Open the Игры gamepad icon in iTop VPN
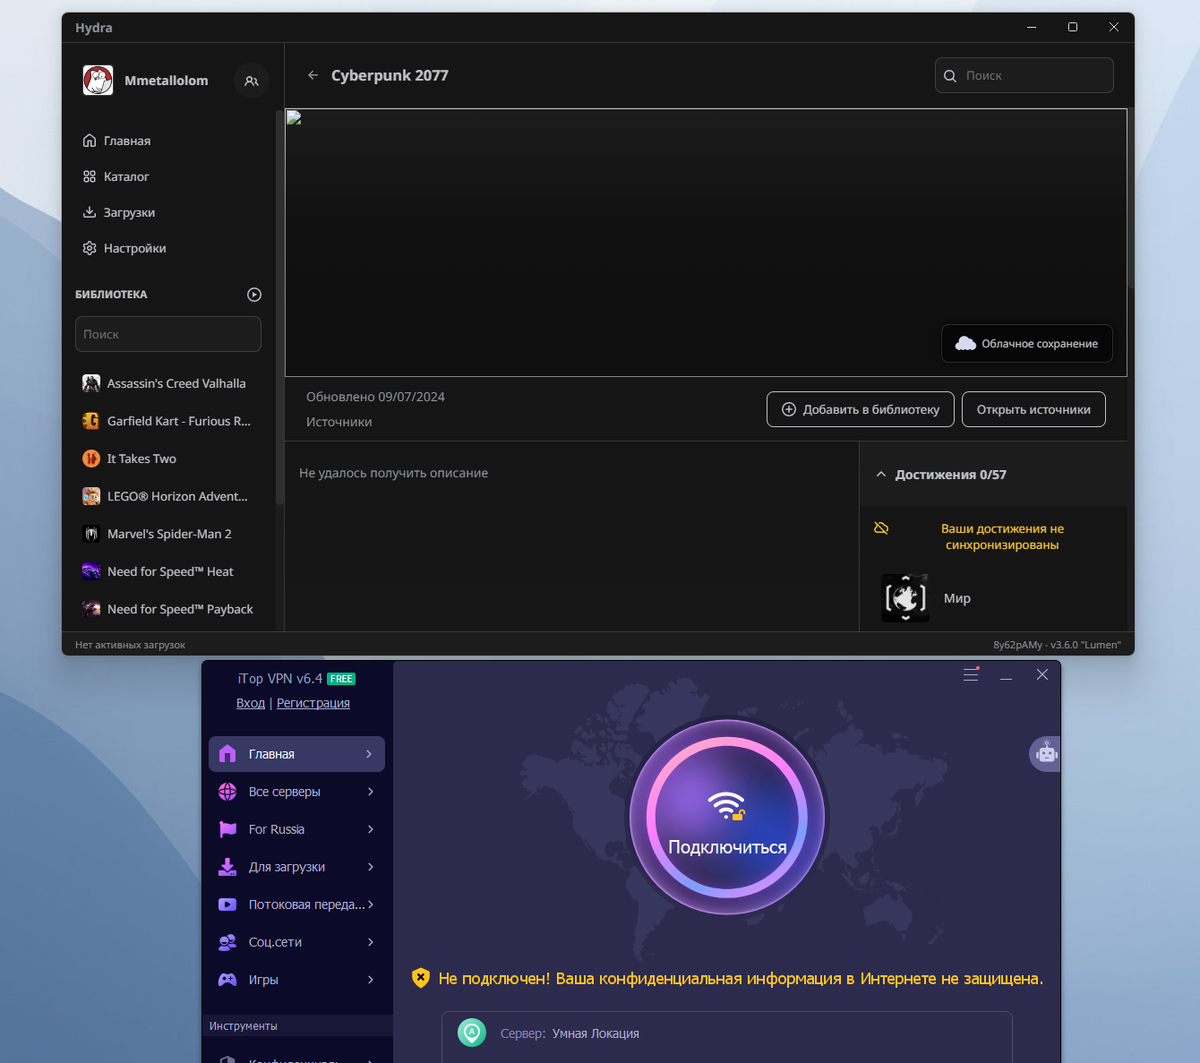 228,979
